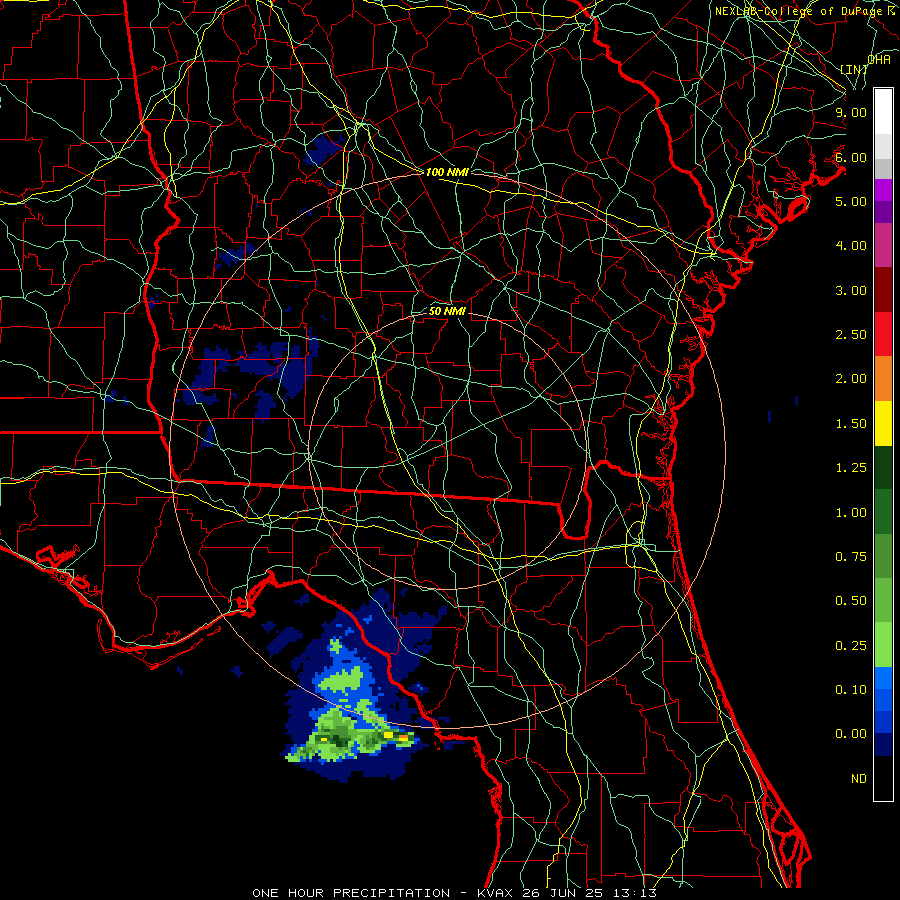
Task: Click the dark red 3.00 legend swatch
Action: [x=883, y=289]
